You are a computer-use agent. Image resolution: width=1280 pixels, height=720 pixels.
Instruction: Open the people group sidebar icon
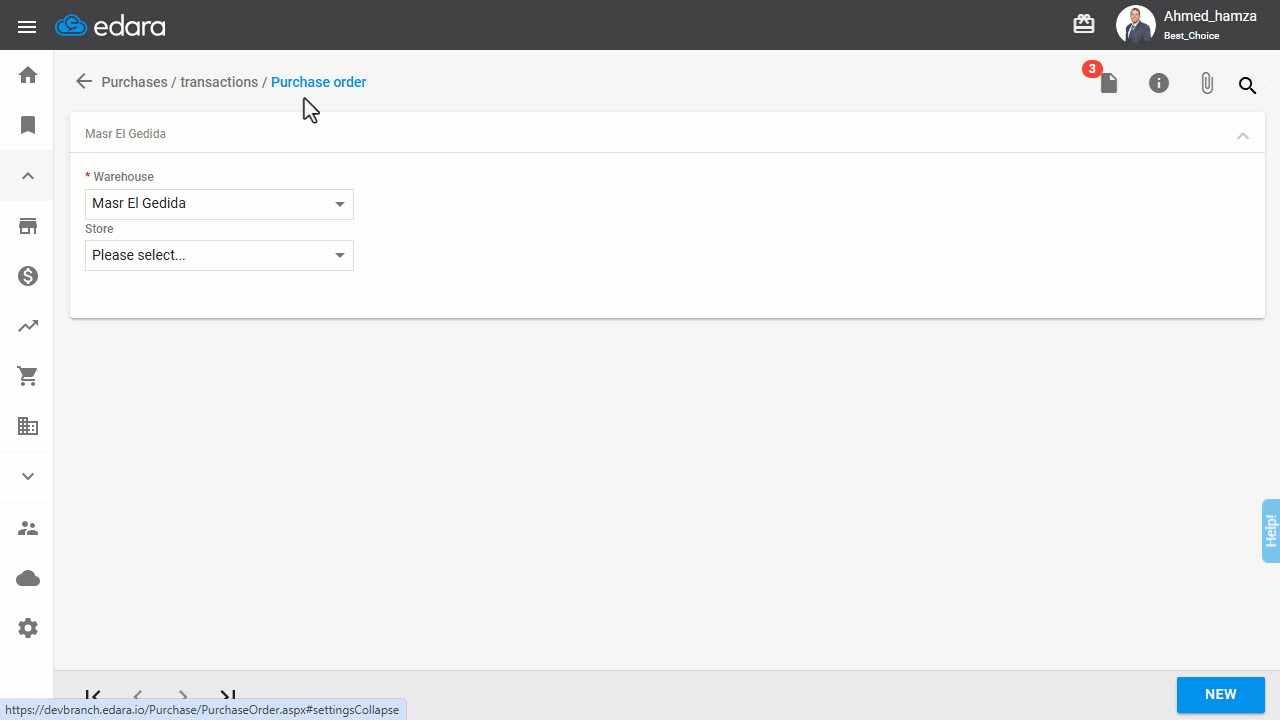(28, 528)
